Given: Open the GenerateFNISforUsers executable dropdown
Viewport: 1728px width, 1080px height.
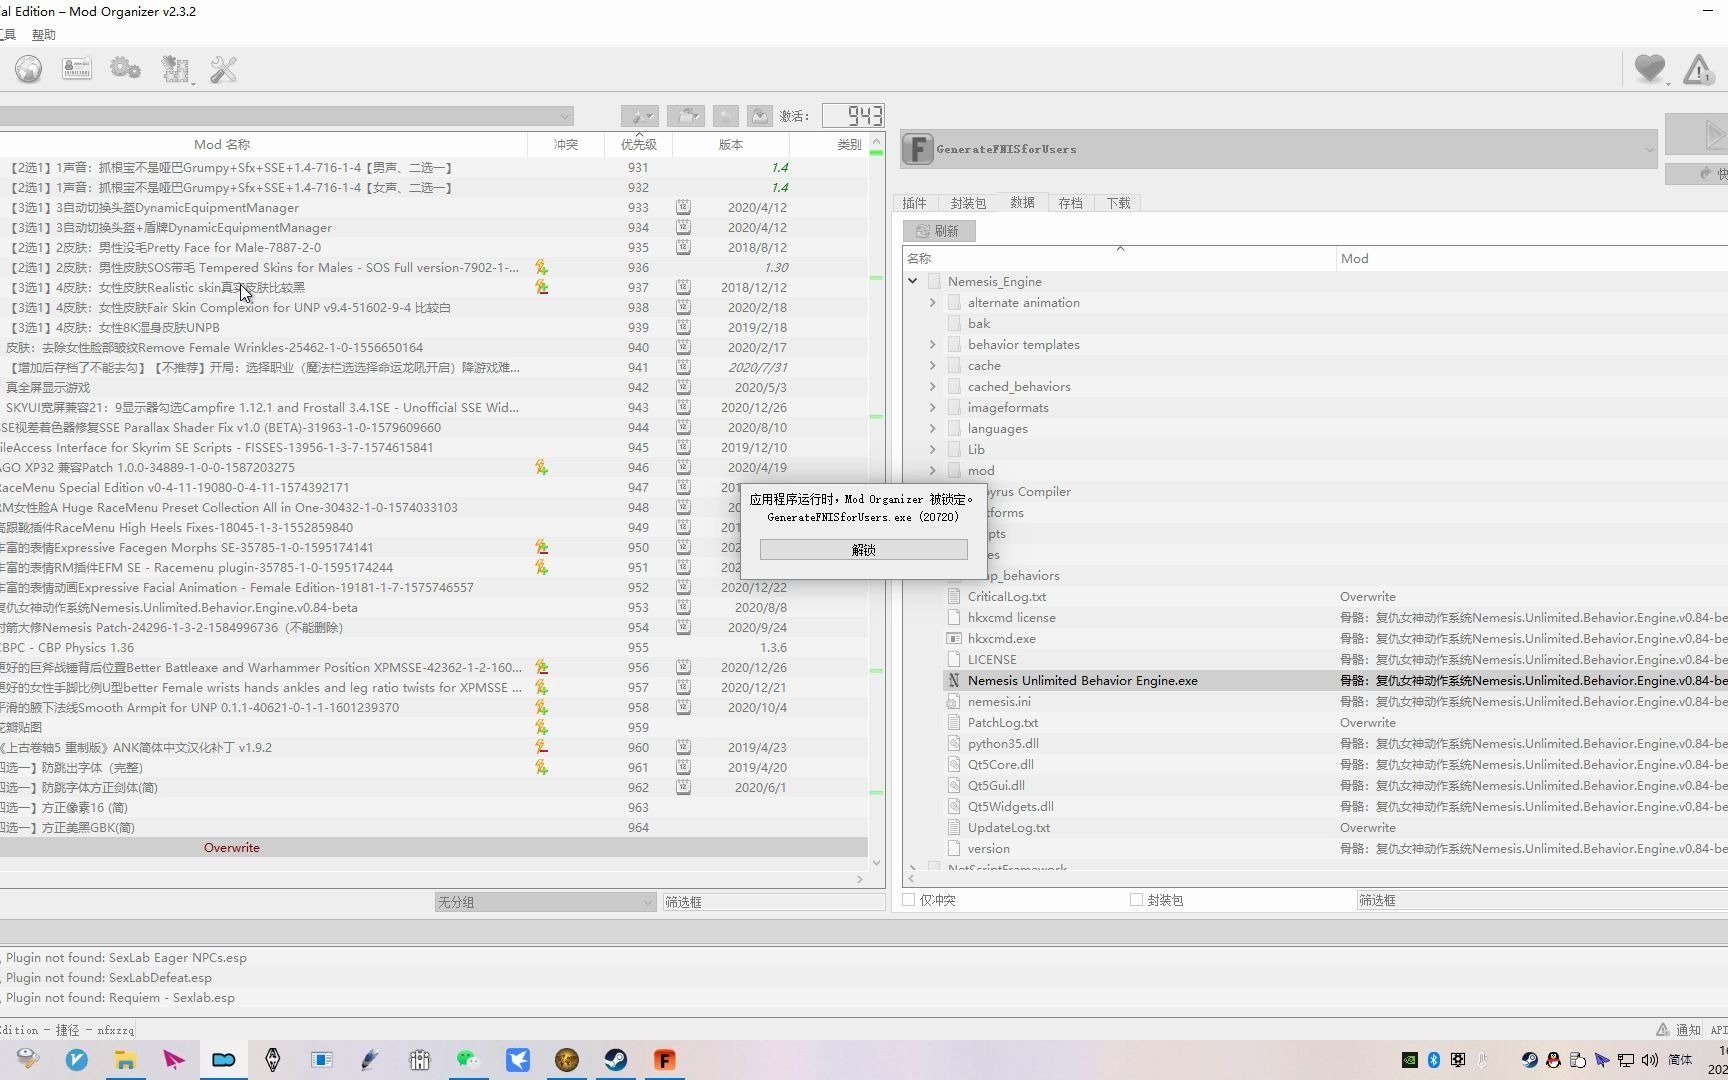Looking at the screenshot, I should 1279,149.
